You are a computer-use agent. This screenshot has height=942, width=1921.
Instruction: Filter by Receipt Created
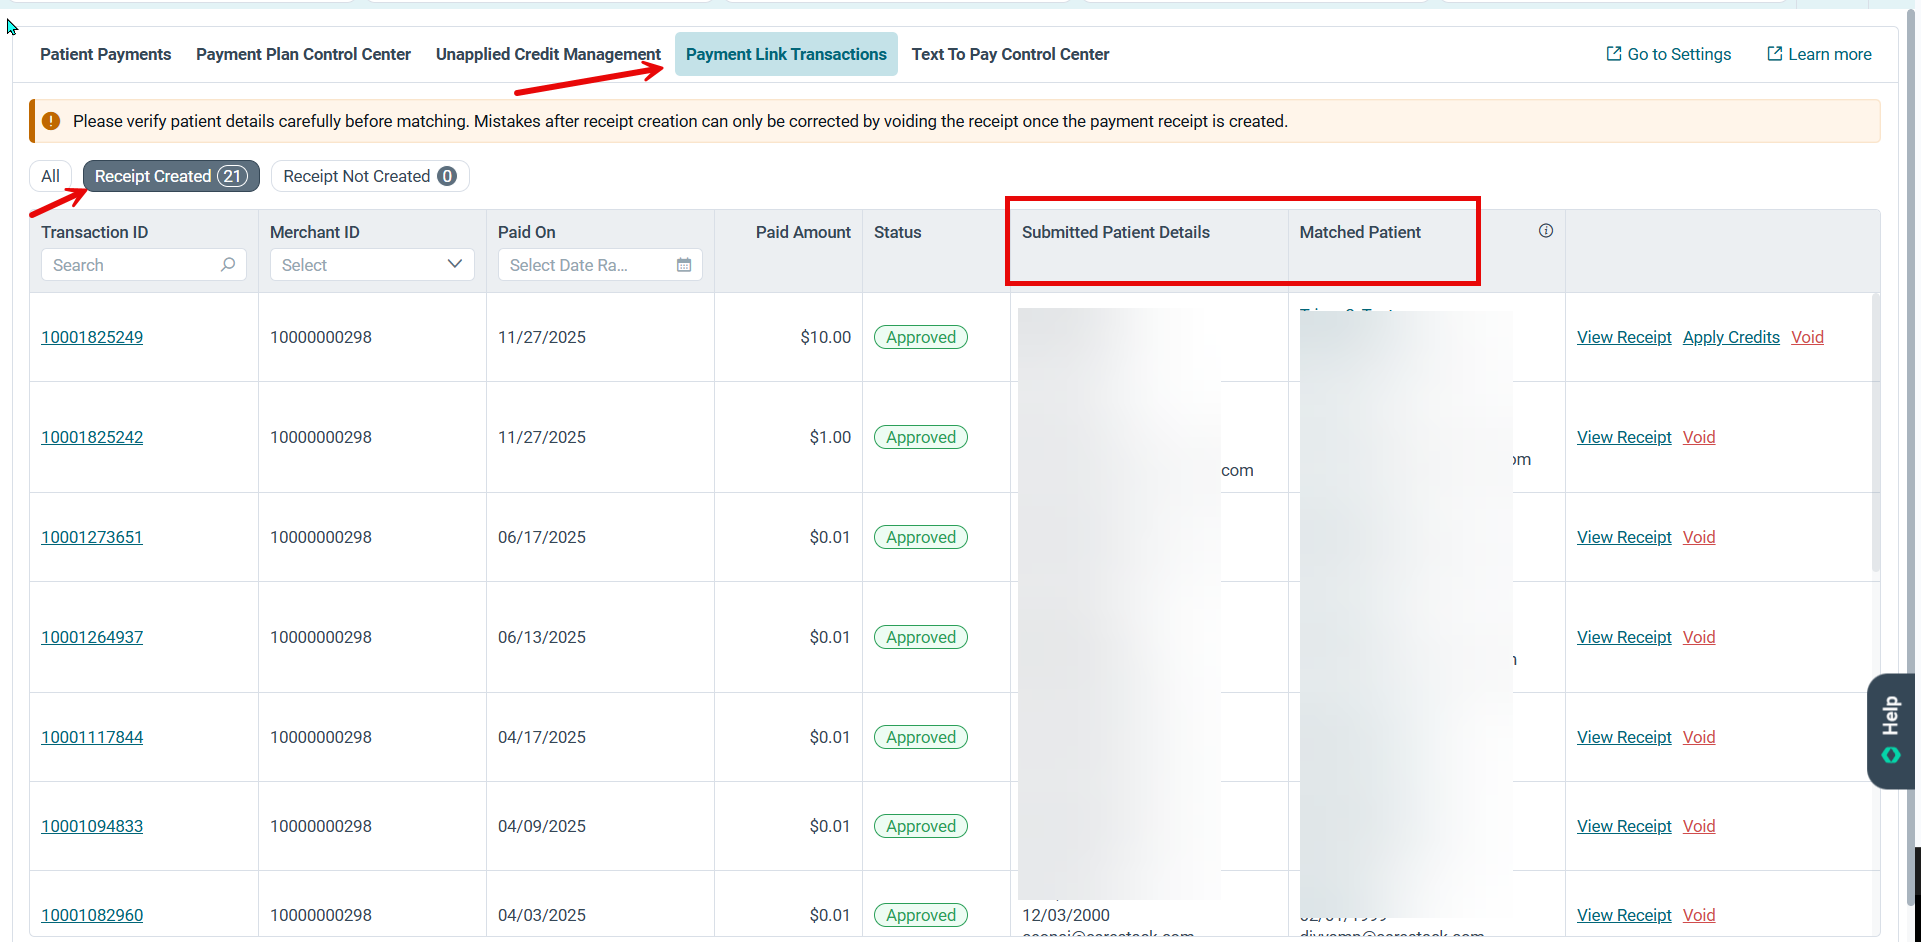tap(171, 176)
